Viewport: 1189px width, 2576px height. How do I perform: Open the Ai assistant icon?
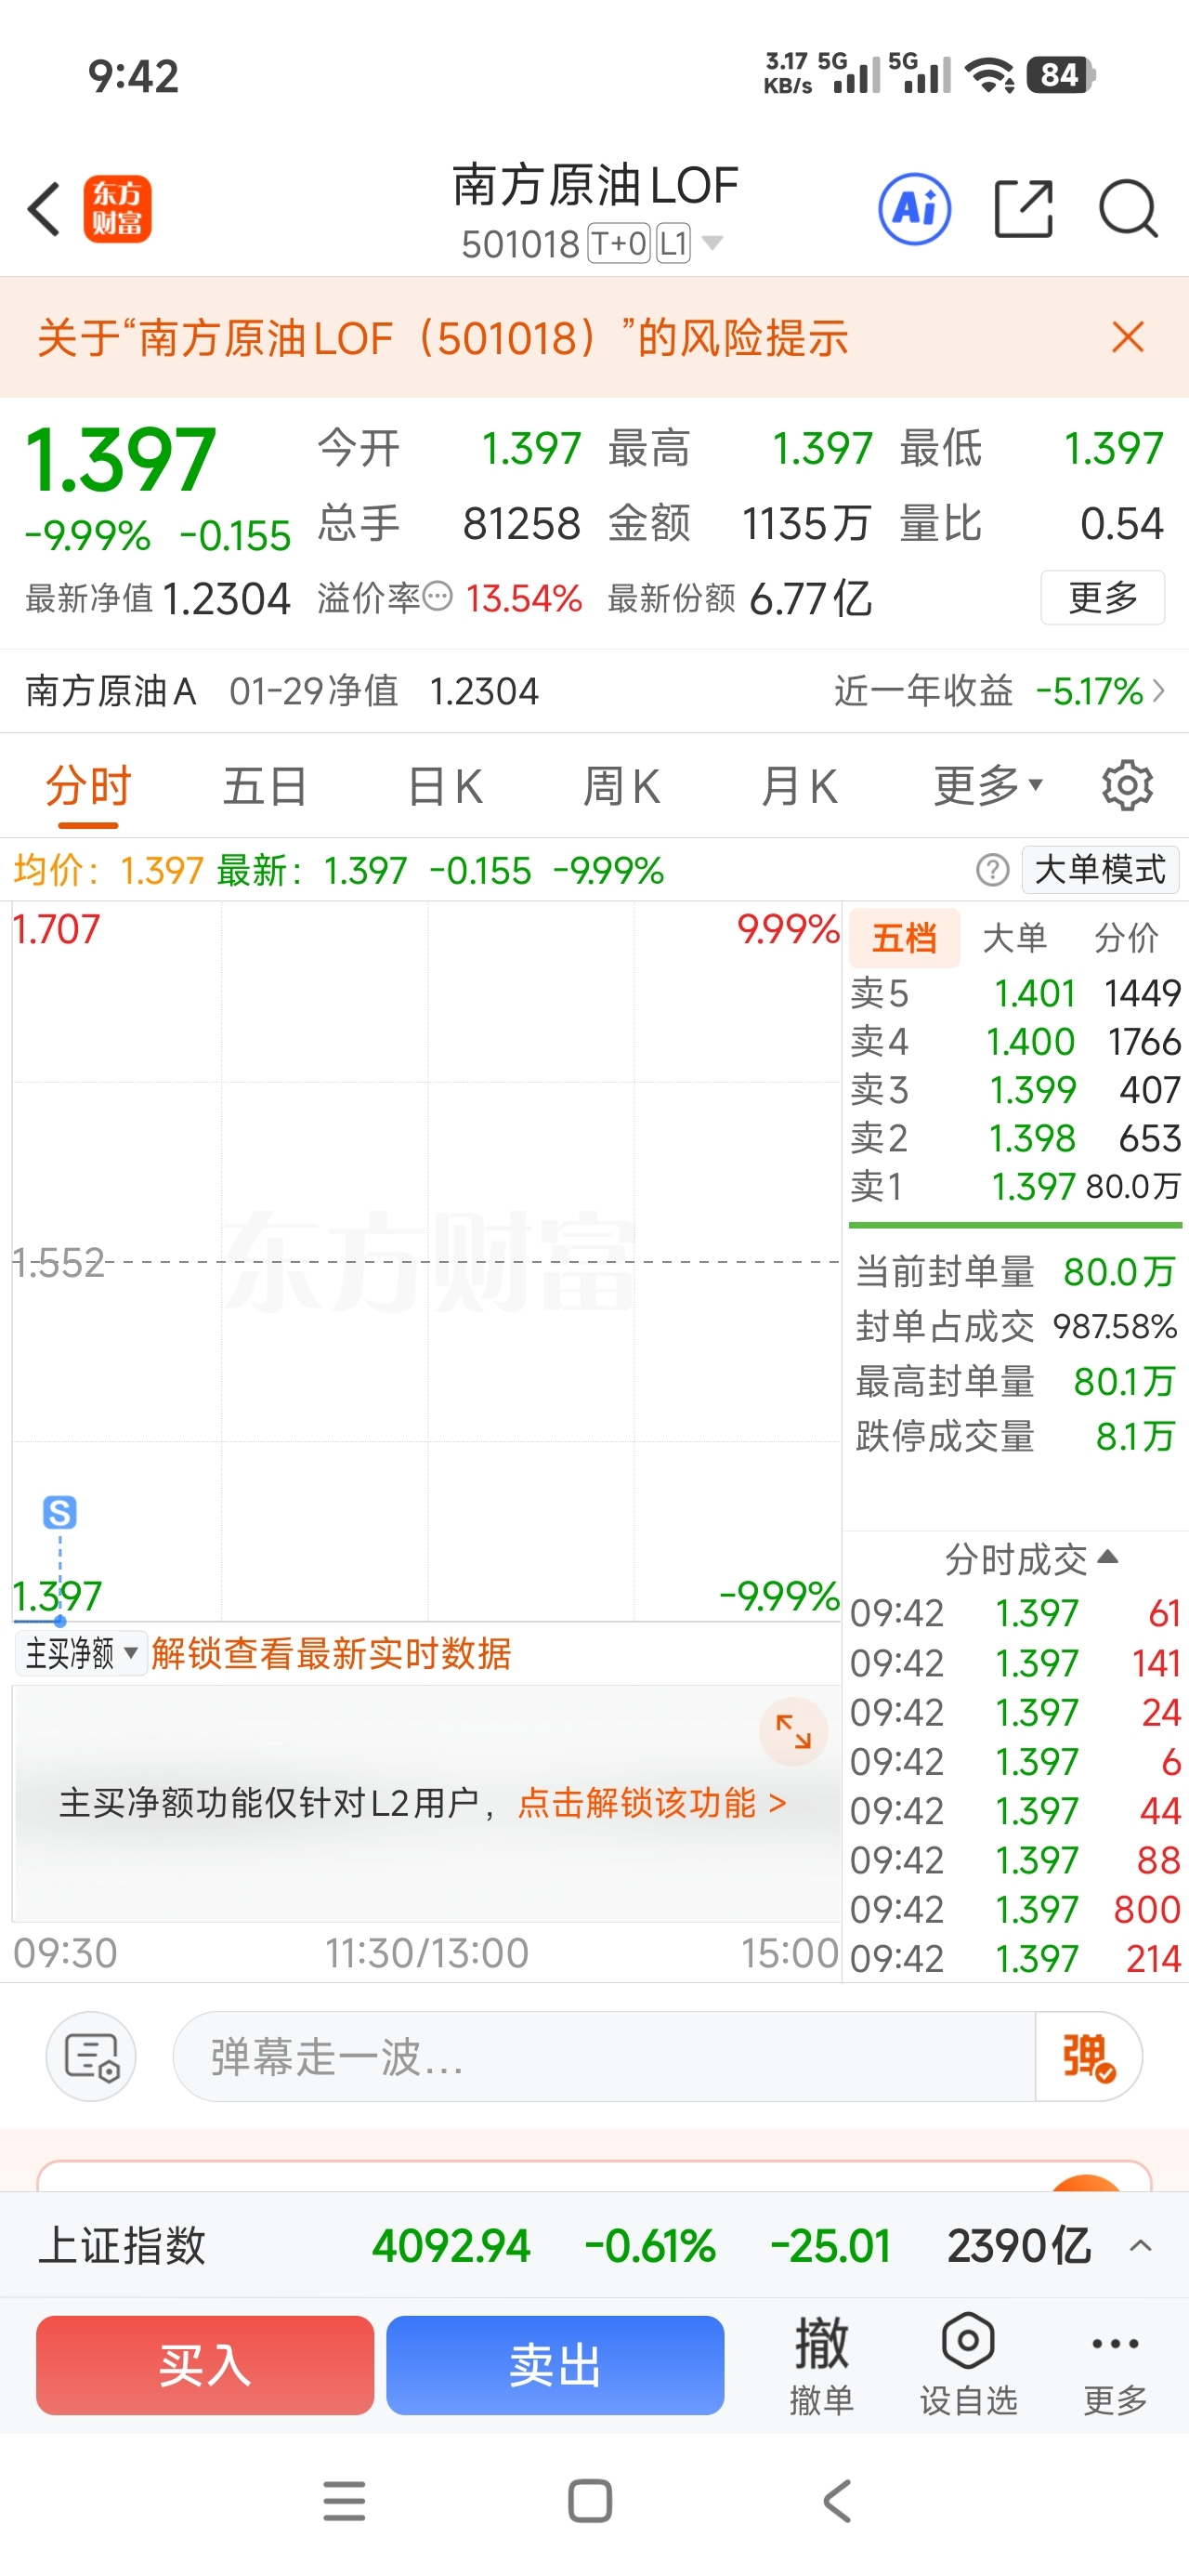click(914, 209)
